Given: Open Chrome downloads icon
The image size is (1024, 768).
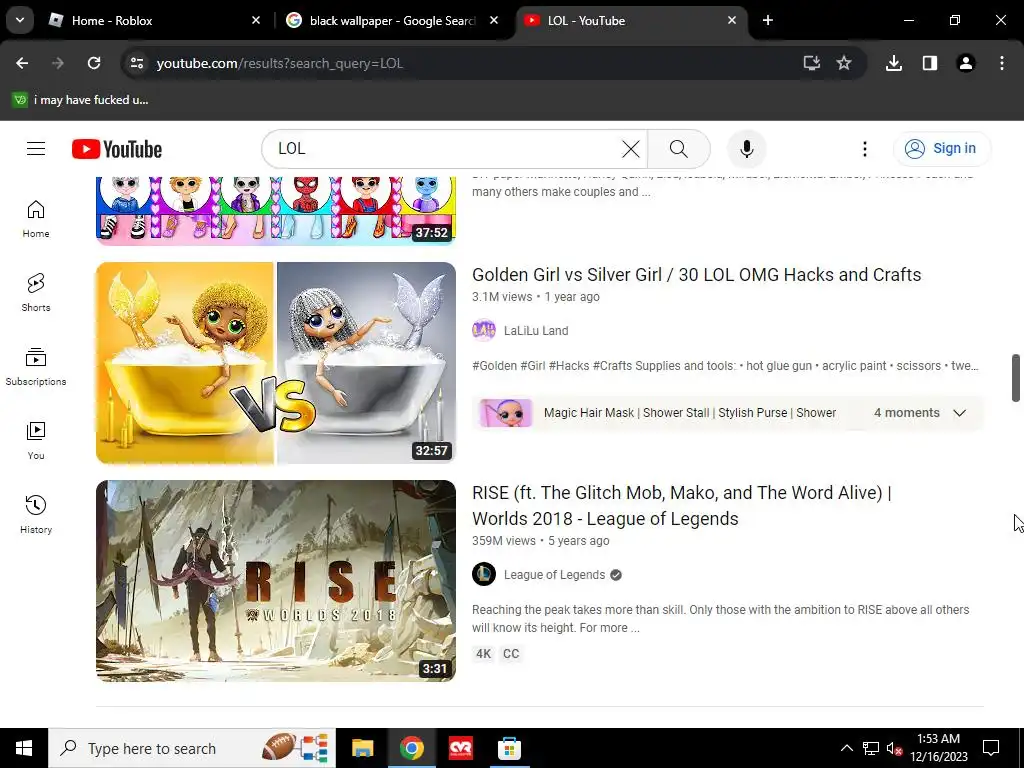Looking at the screenshot, I should point(894,63).
